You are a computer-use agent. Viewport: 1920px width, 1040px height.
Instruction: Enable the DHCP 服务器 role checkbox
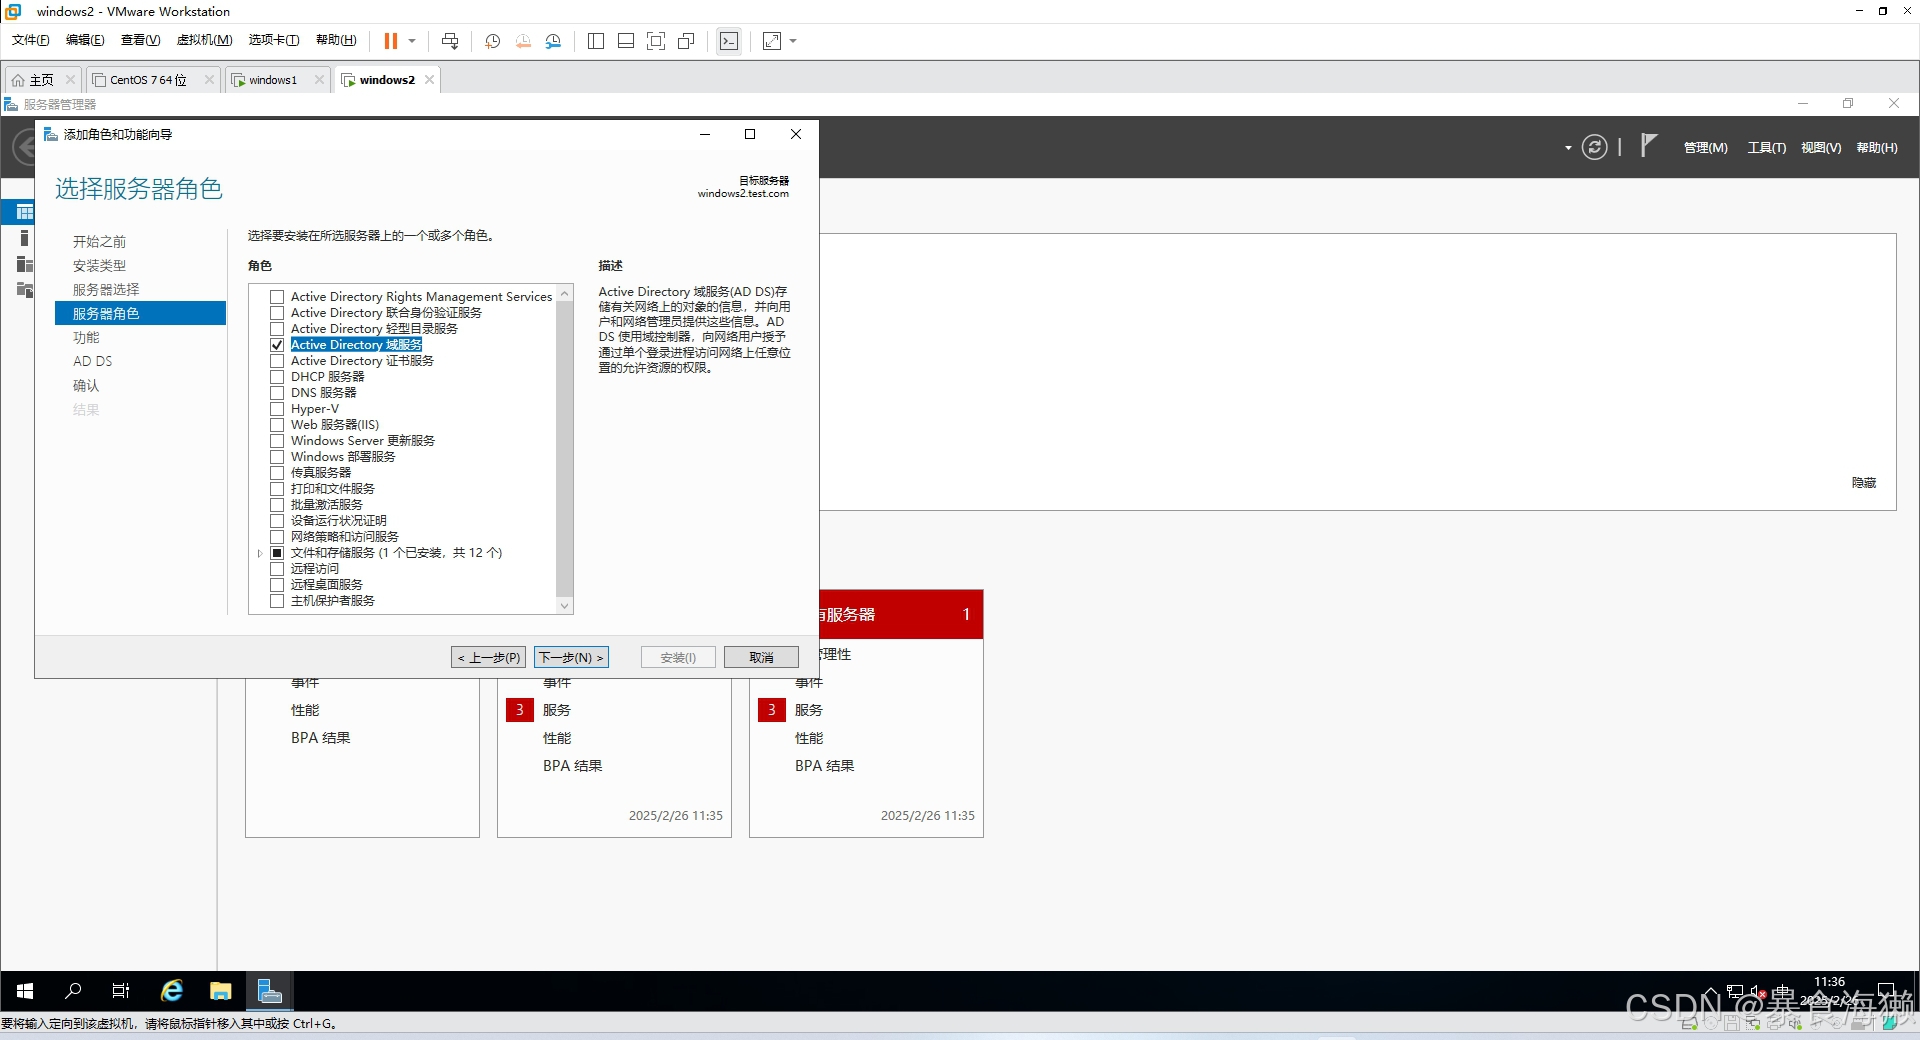pos(277,377)
